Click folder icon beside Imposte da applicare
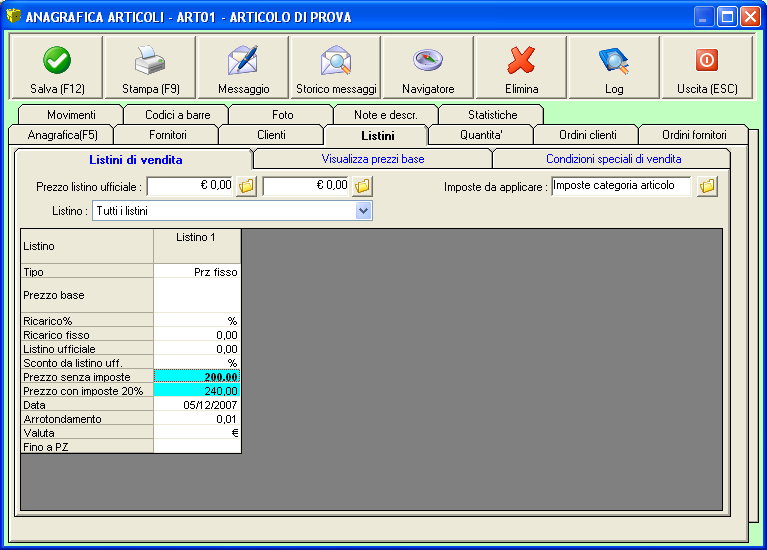The image size is (767, 550). click(707, 186)
